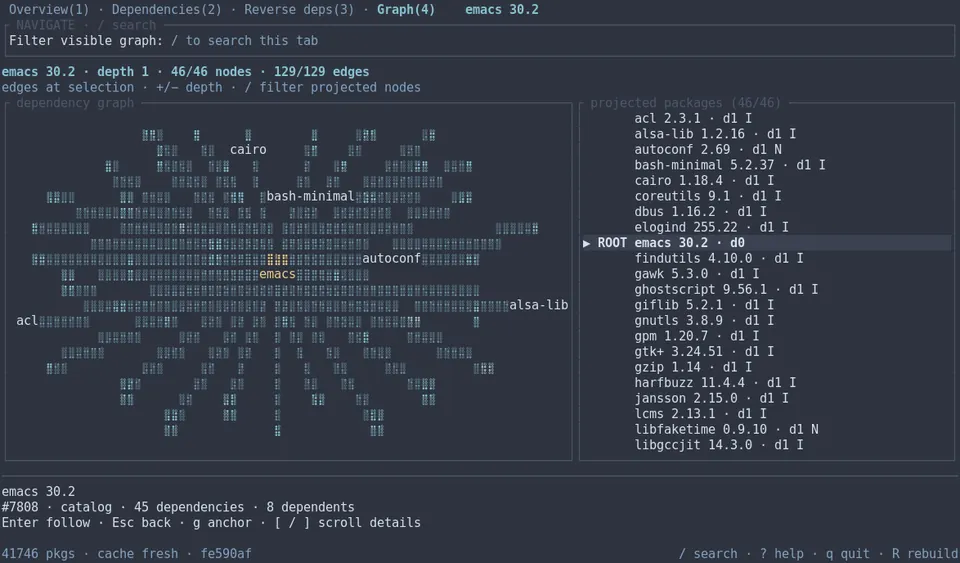Screen dimensions: 960x563
Task: Click the '#7808' package id text
Action: [x=20, y=507]
